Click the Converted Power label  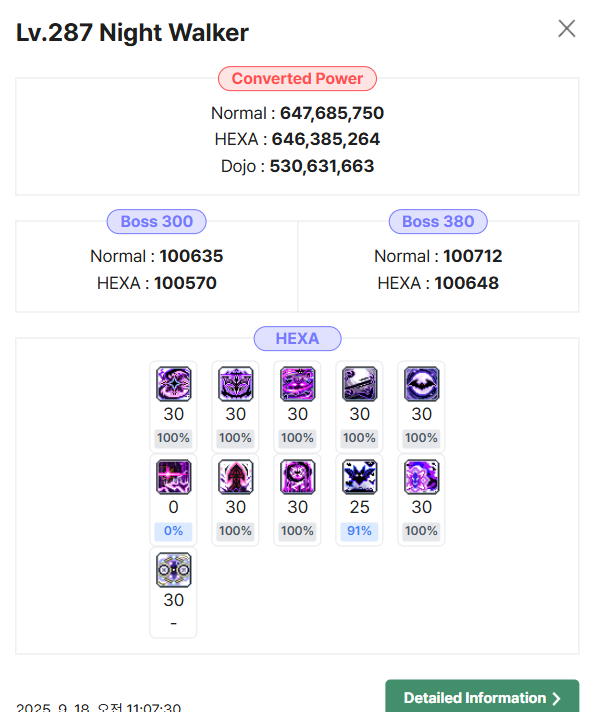297,79
